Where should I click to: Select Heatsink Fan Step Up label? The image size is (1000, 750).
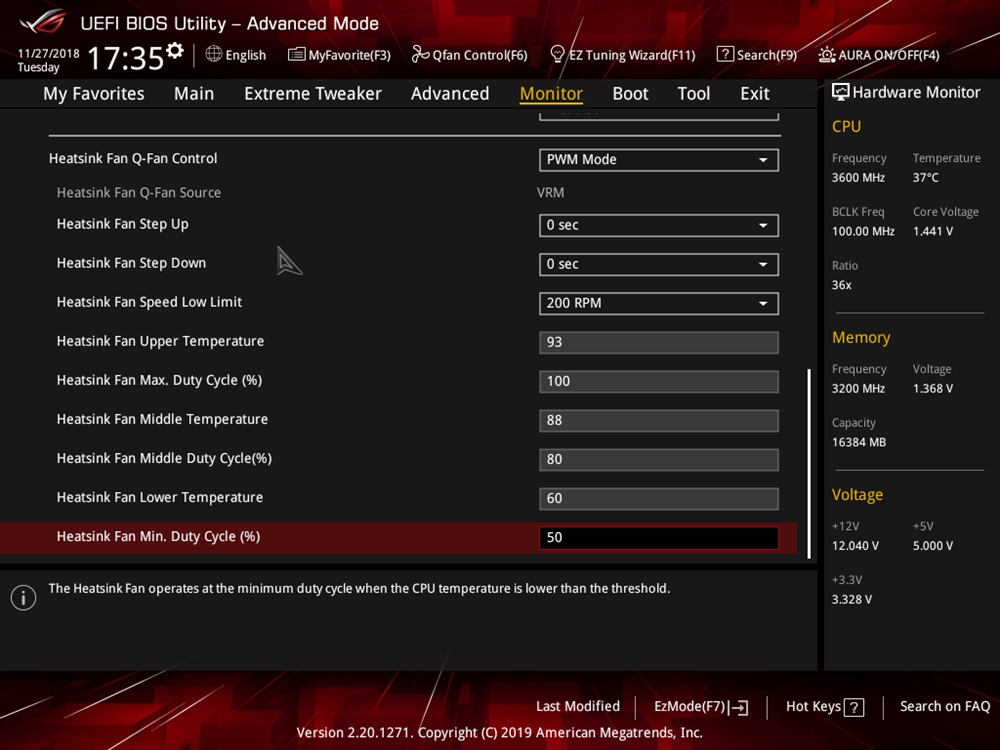[x=122, y=224]
